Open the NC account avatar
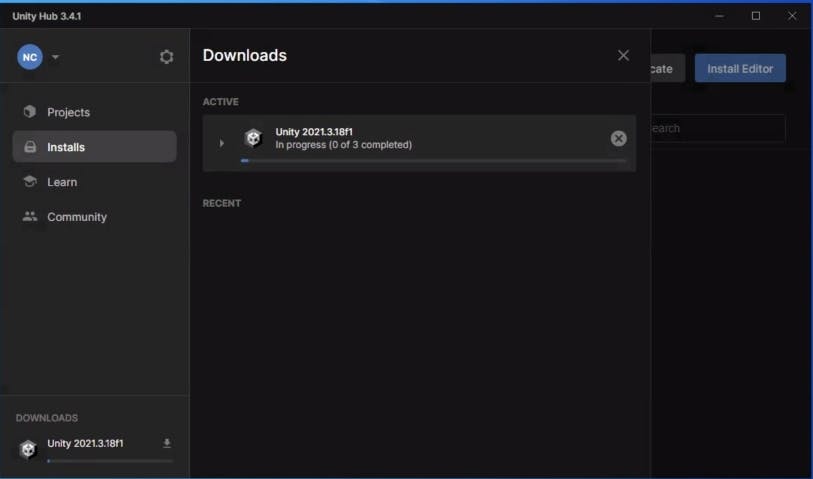Screen dimensions: 813x479 30,57
